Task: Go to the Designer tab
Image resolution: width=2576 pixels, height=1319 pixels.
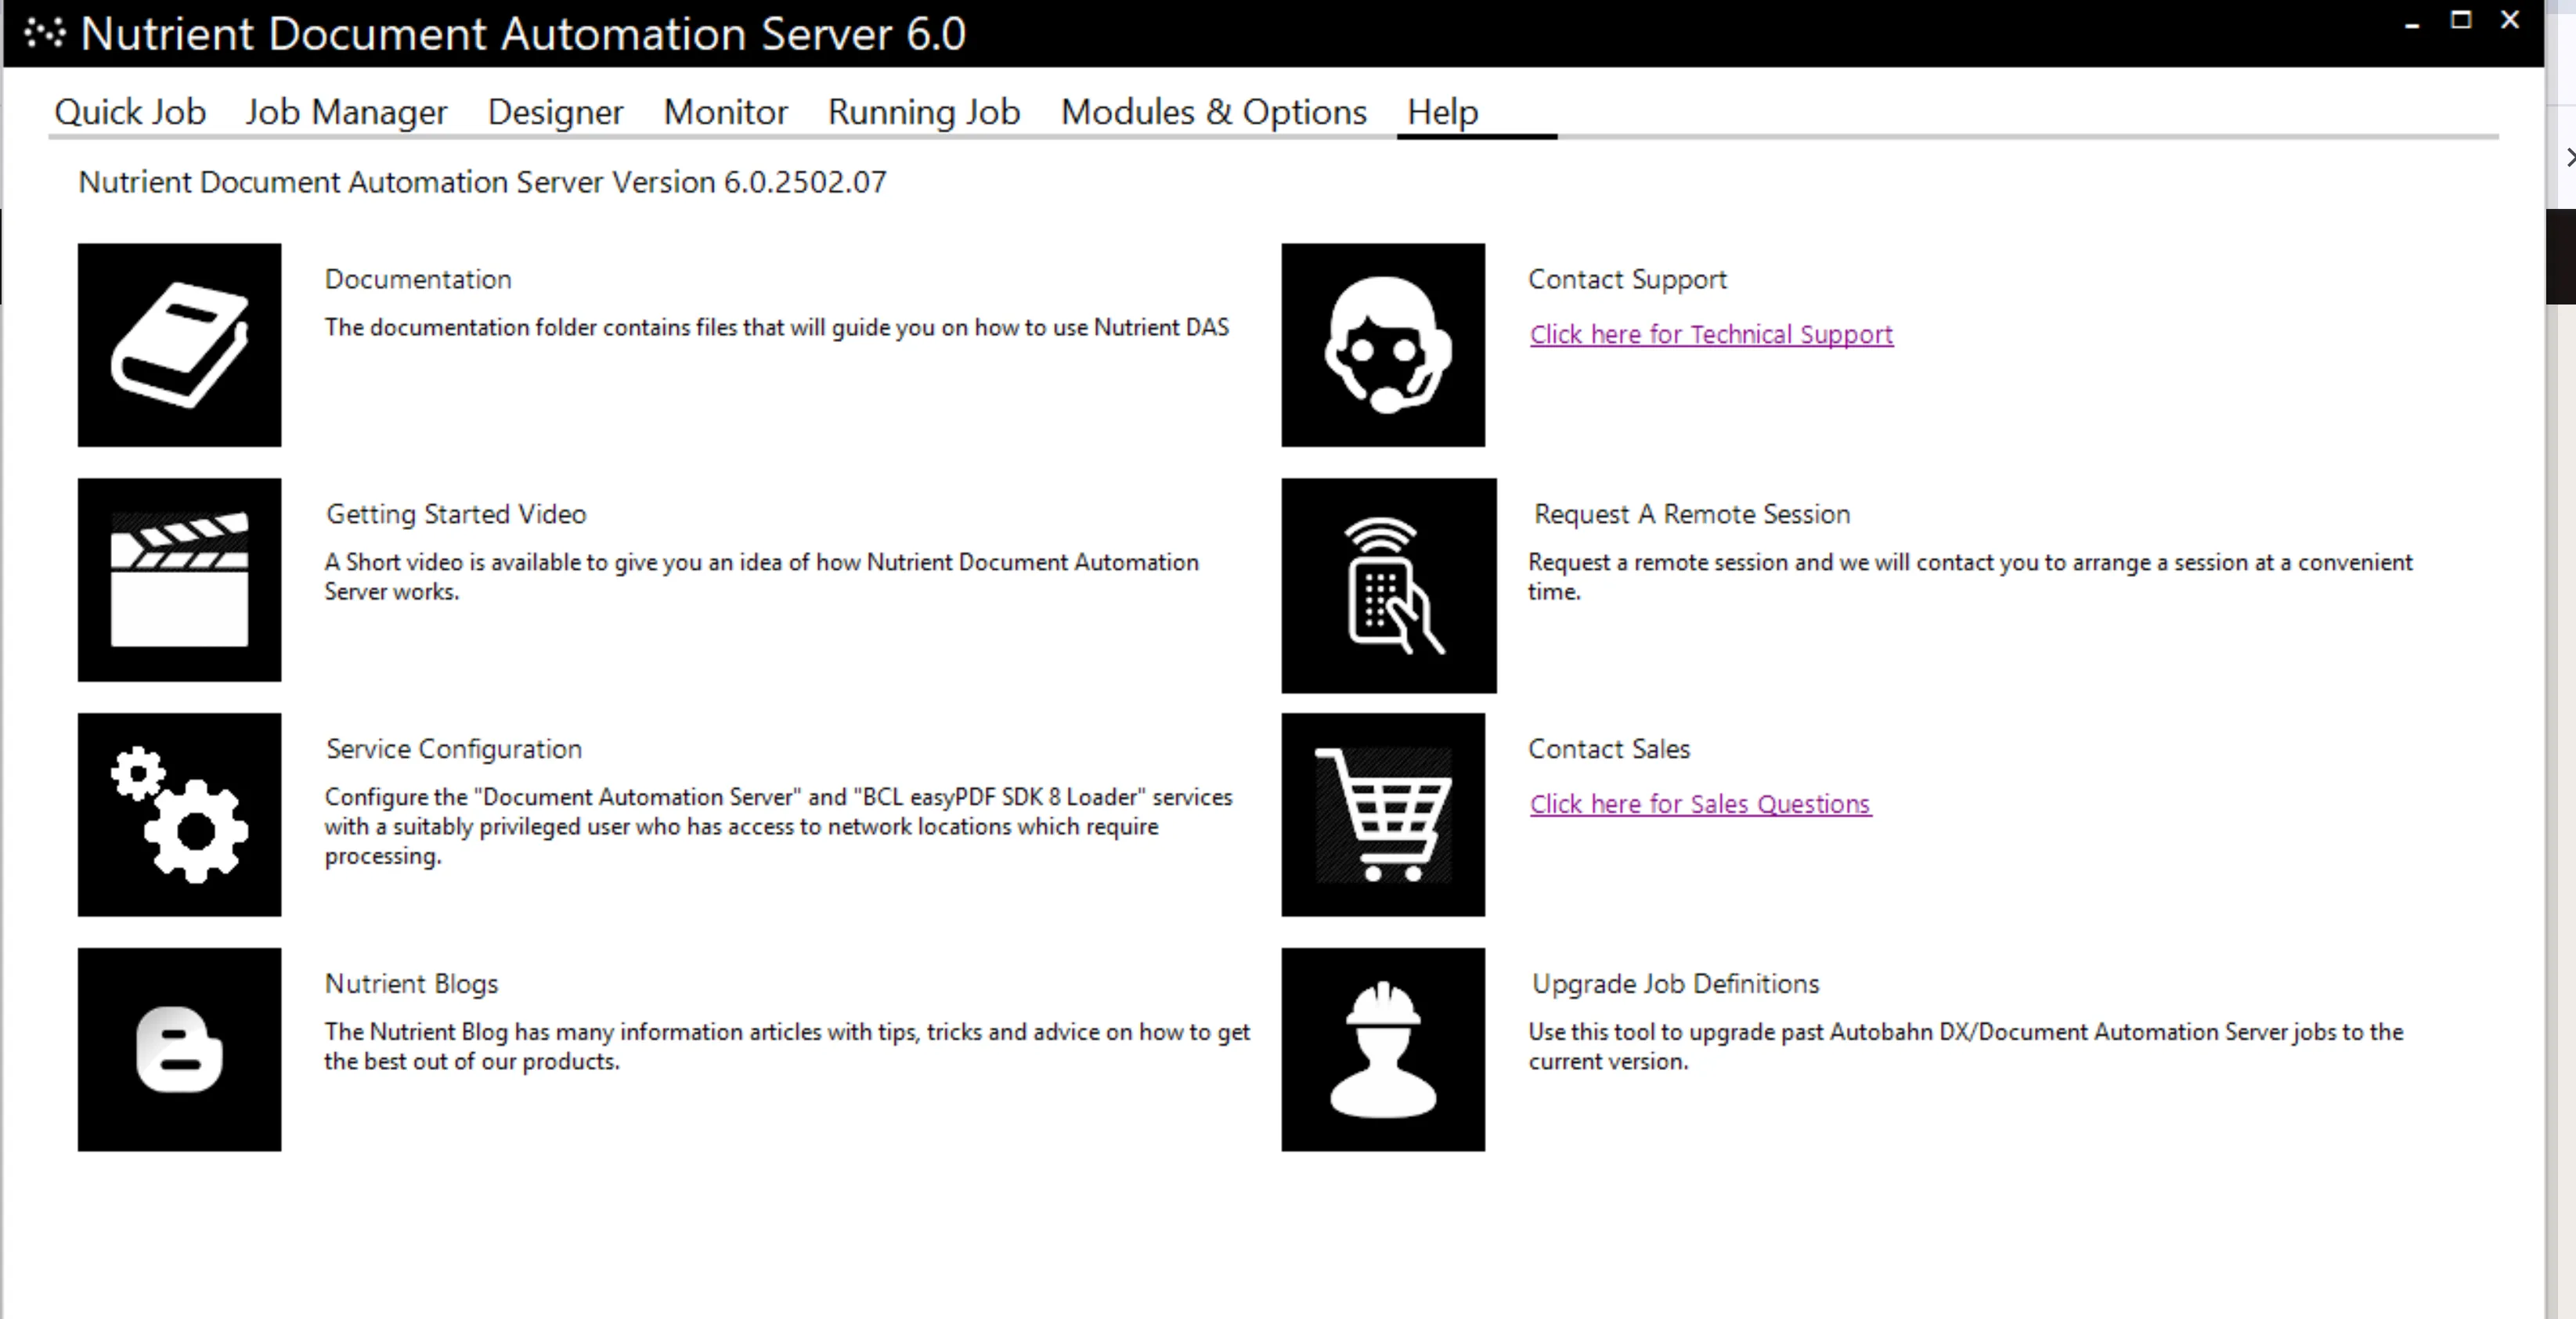Action: 555,112
